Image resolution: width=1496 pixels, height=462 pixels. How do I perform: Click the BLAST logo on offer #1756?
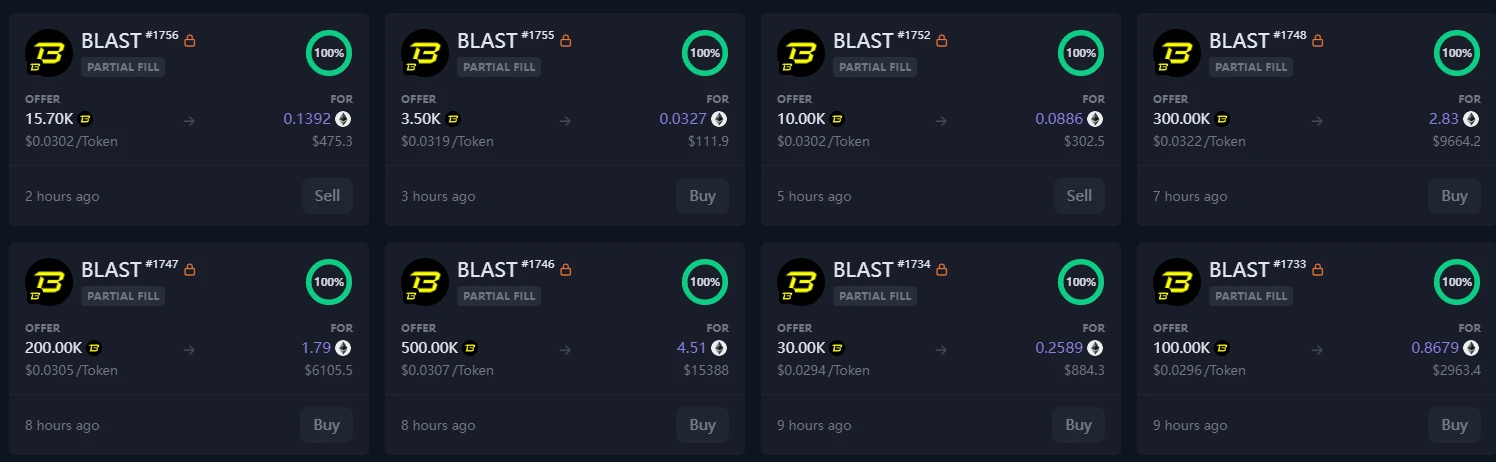[x=48, y=53]
